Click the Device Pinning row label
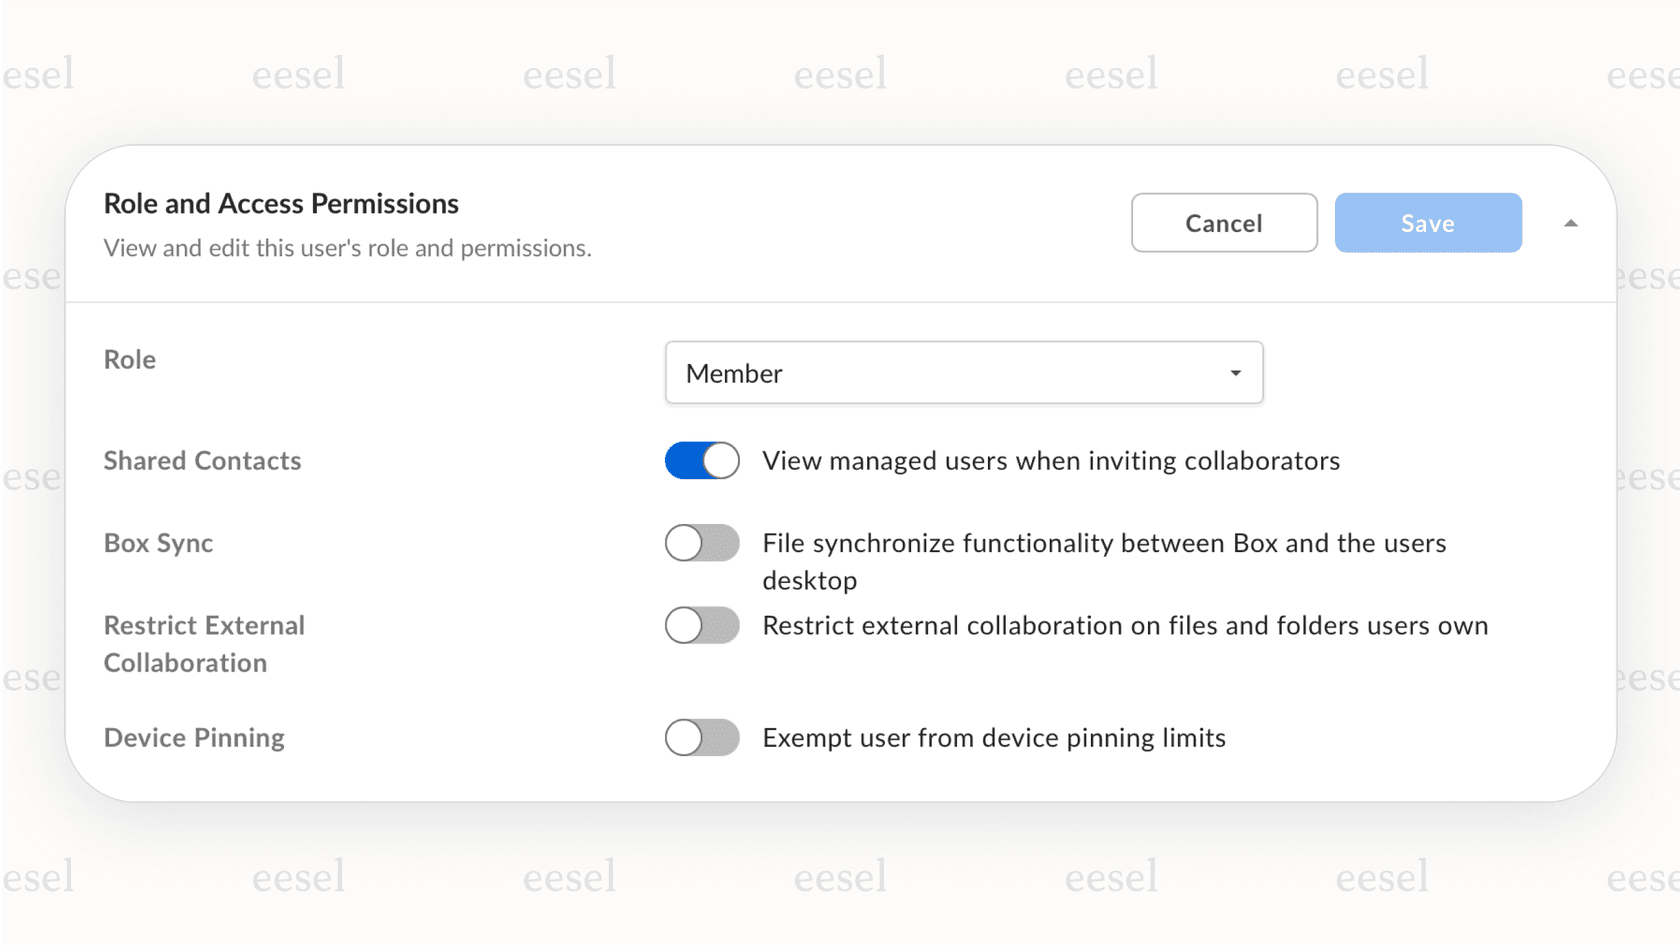 point(194,738)
